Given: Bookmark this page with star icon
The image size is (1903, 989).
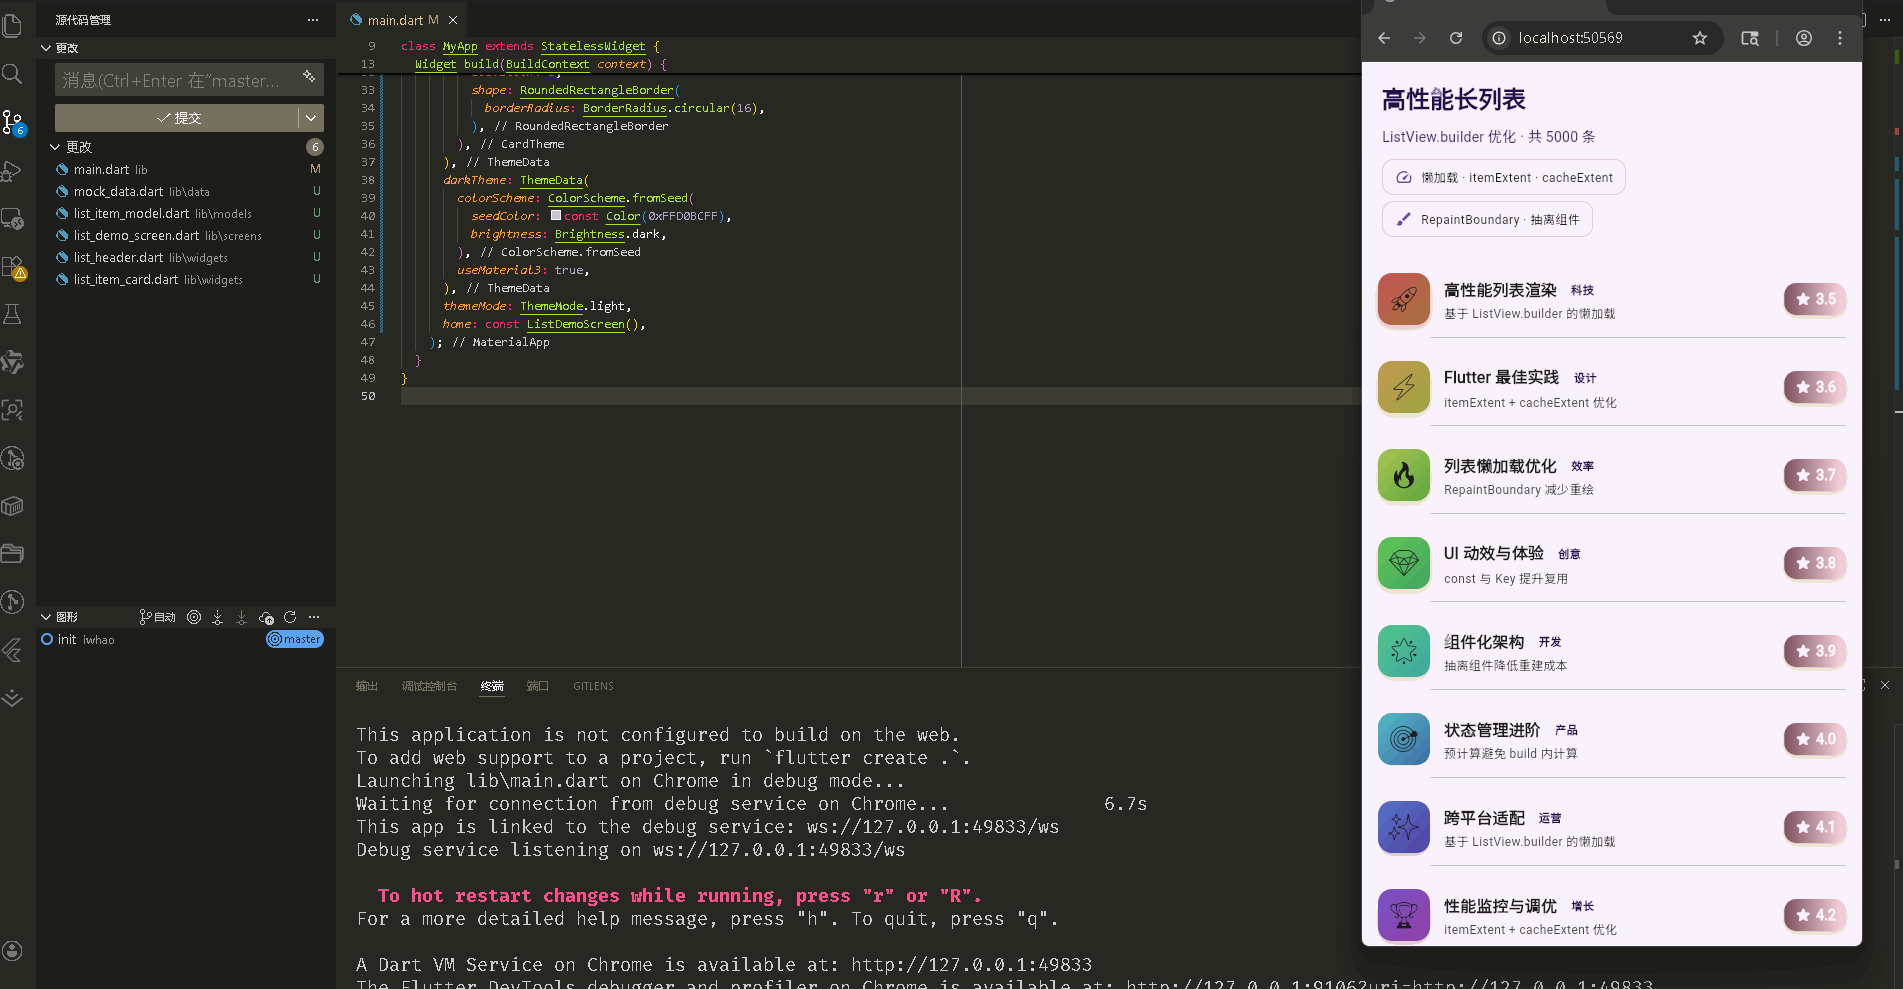Looking at the screenshot, I should coord(1700,38).
